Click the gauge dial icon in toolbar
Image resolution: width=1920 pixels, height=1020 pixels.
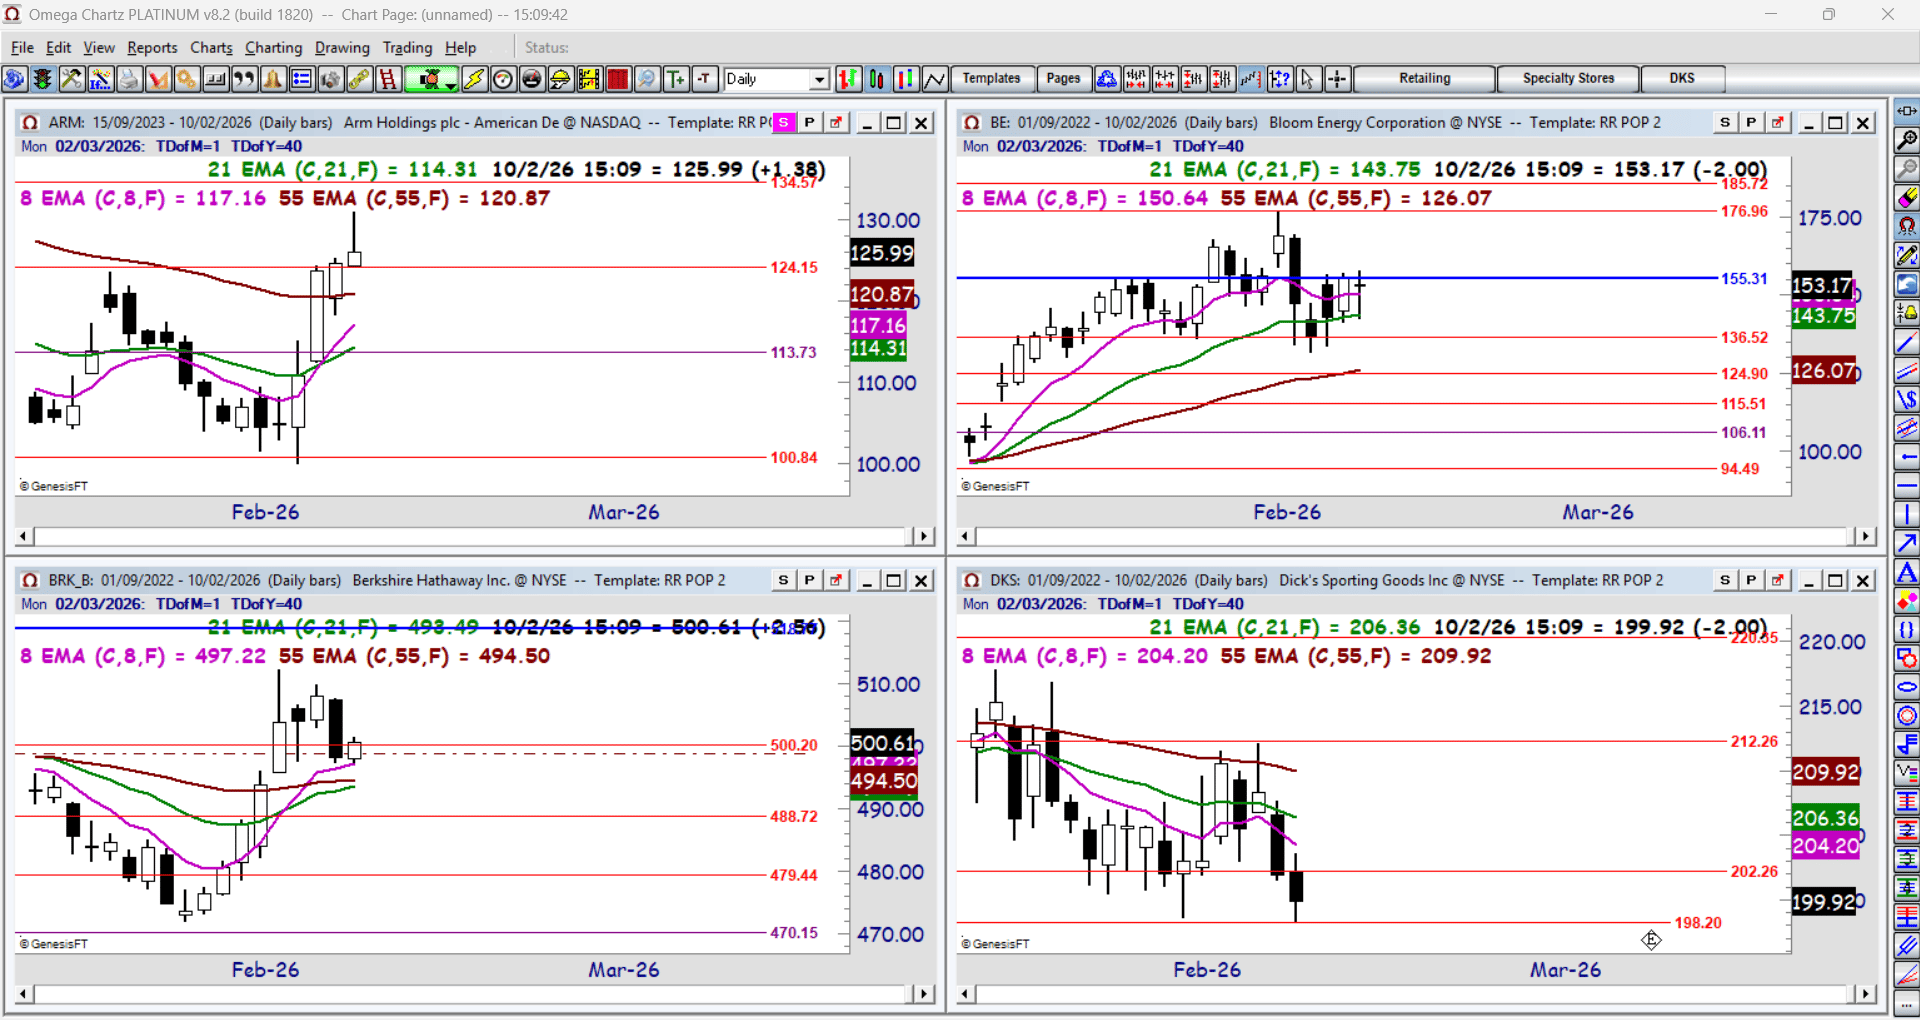click(503, 79)
